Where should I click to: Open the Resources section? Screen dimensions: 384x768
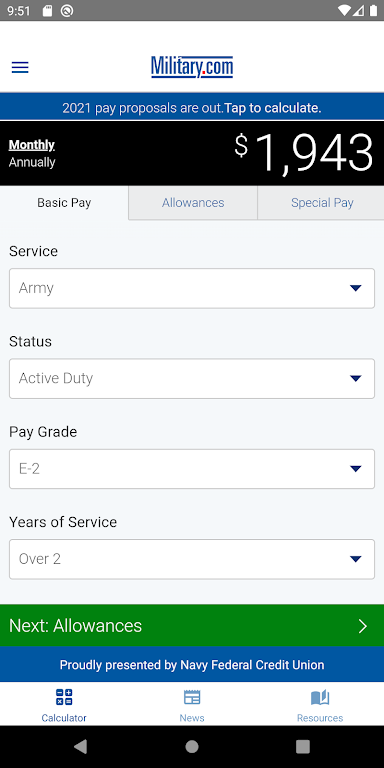[320, 705]
